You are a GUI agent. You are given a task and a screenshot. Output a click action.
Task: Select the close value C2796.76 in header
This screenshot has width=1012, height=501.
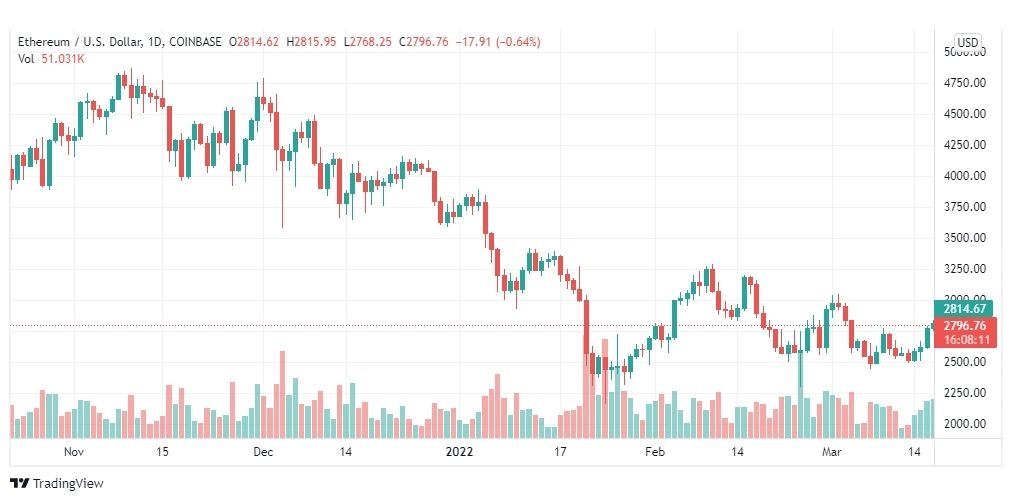coord(423,42)
